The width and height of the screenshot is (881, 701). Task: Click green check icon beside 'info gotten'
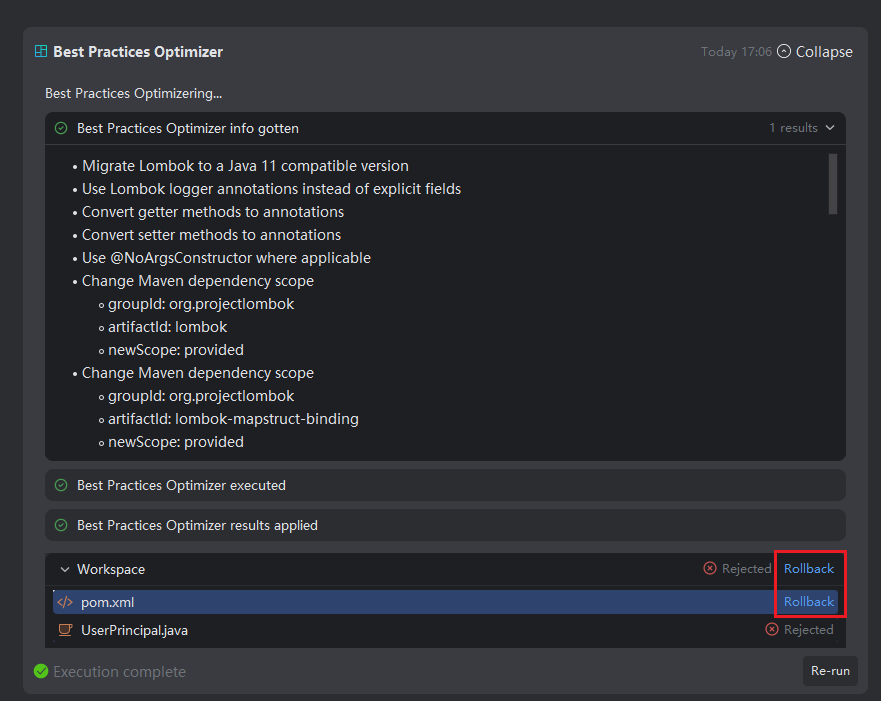tap(61, 128)
